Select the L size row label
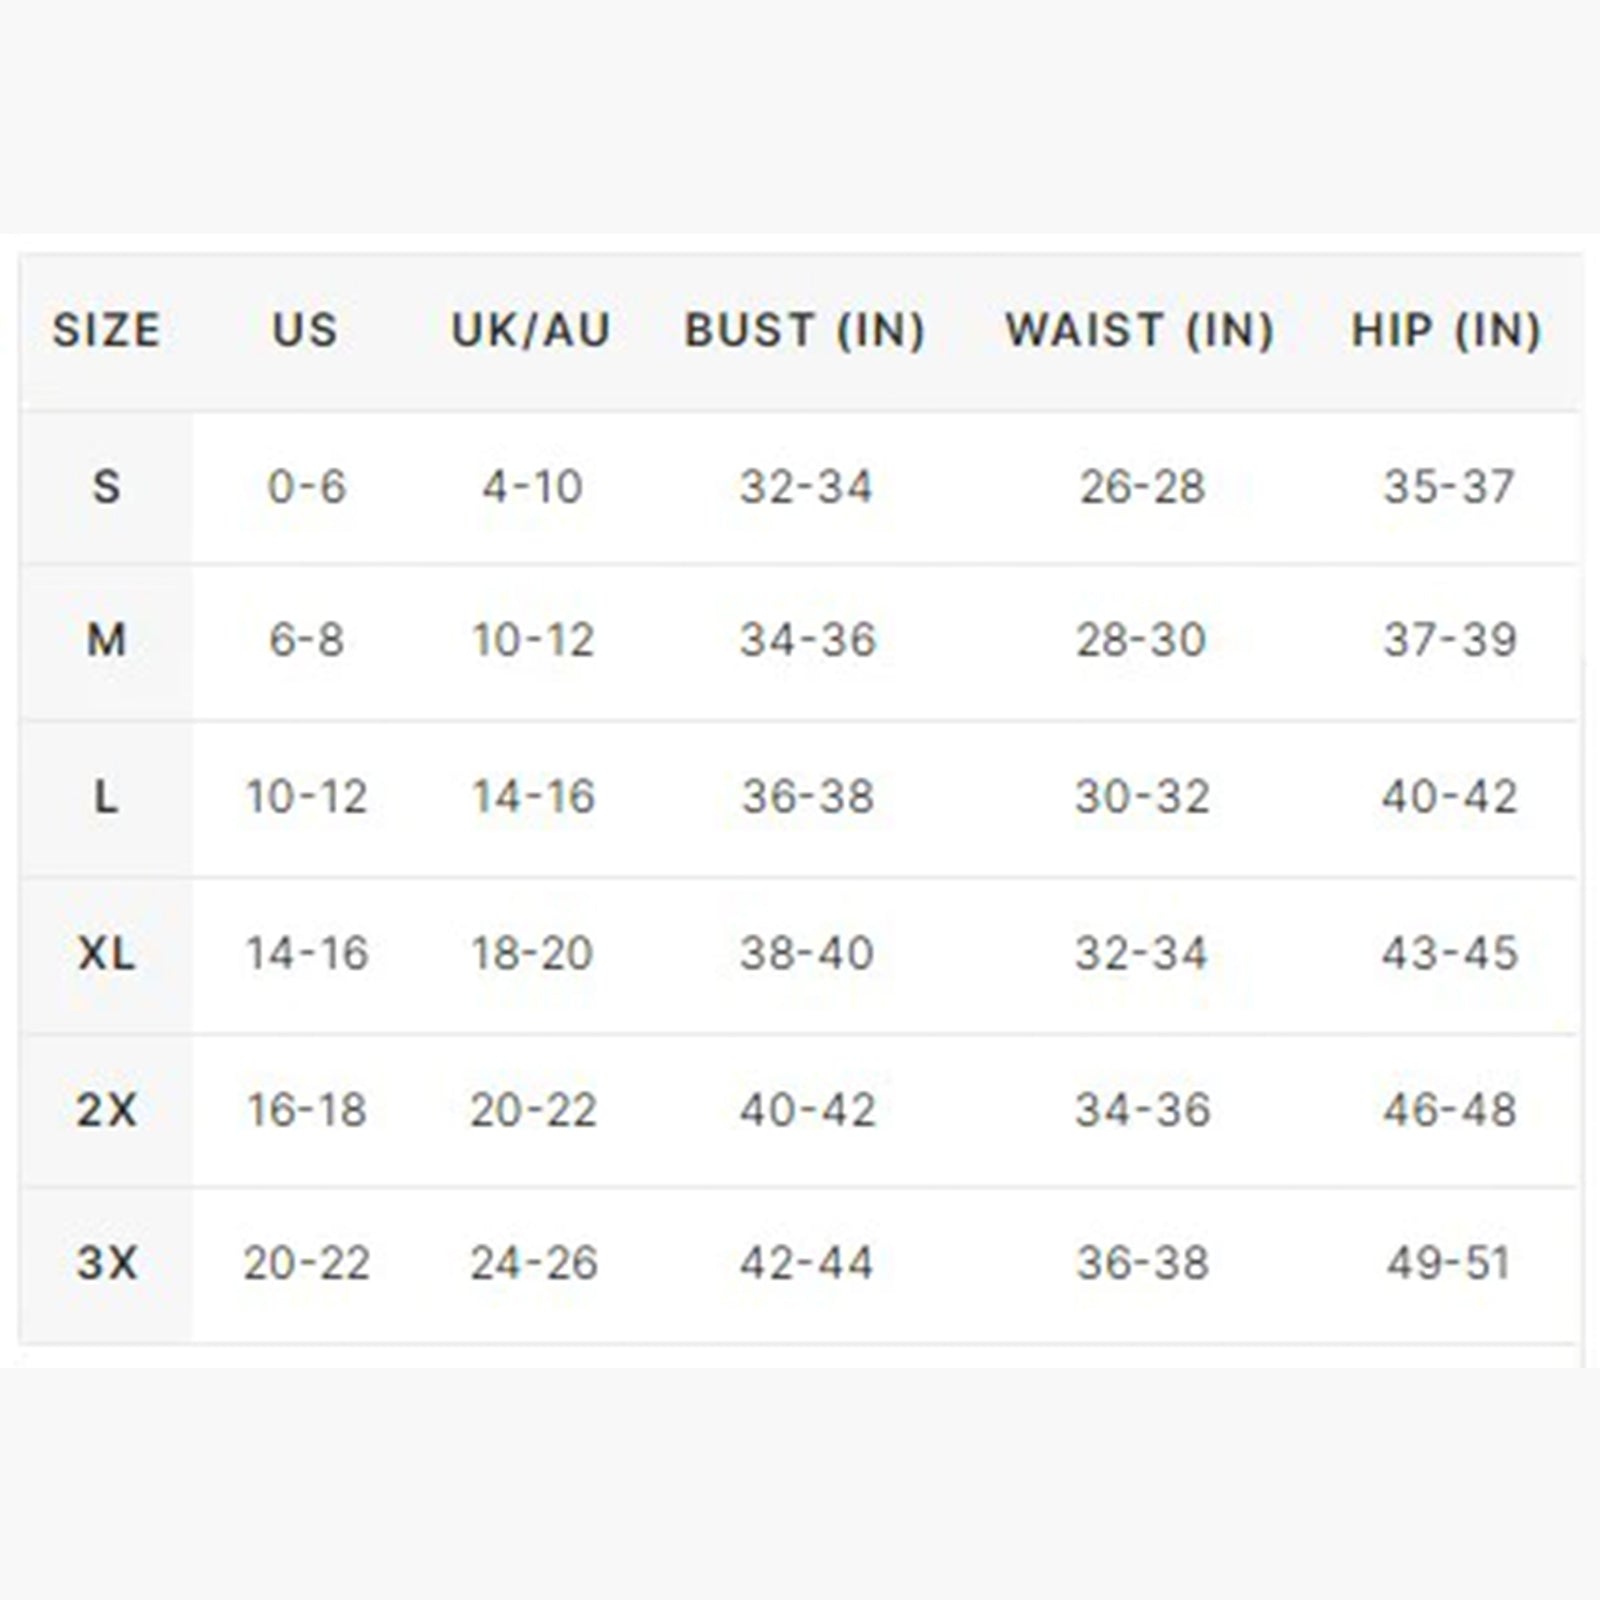 pos(106,797)
